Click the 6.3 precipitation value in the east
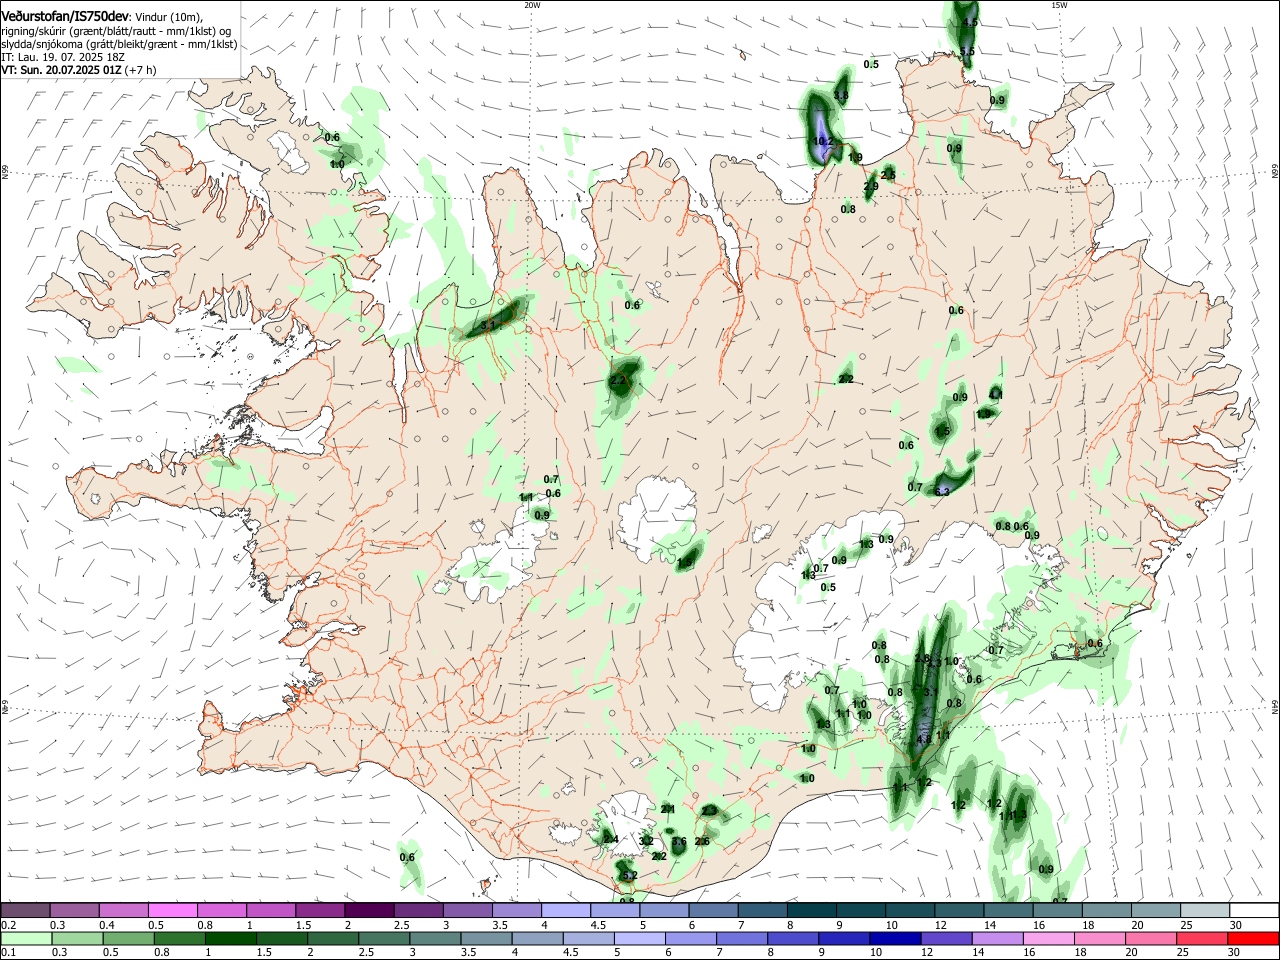This screenshot has width=1280, height=960. pos(942,491)
